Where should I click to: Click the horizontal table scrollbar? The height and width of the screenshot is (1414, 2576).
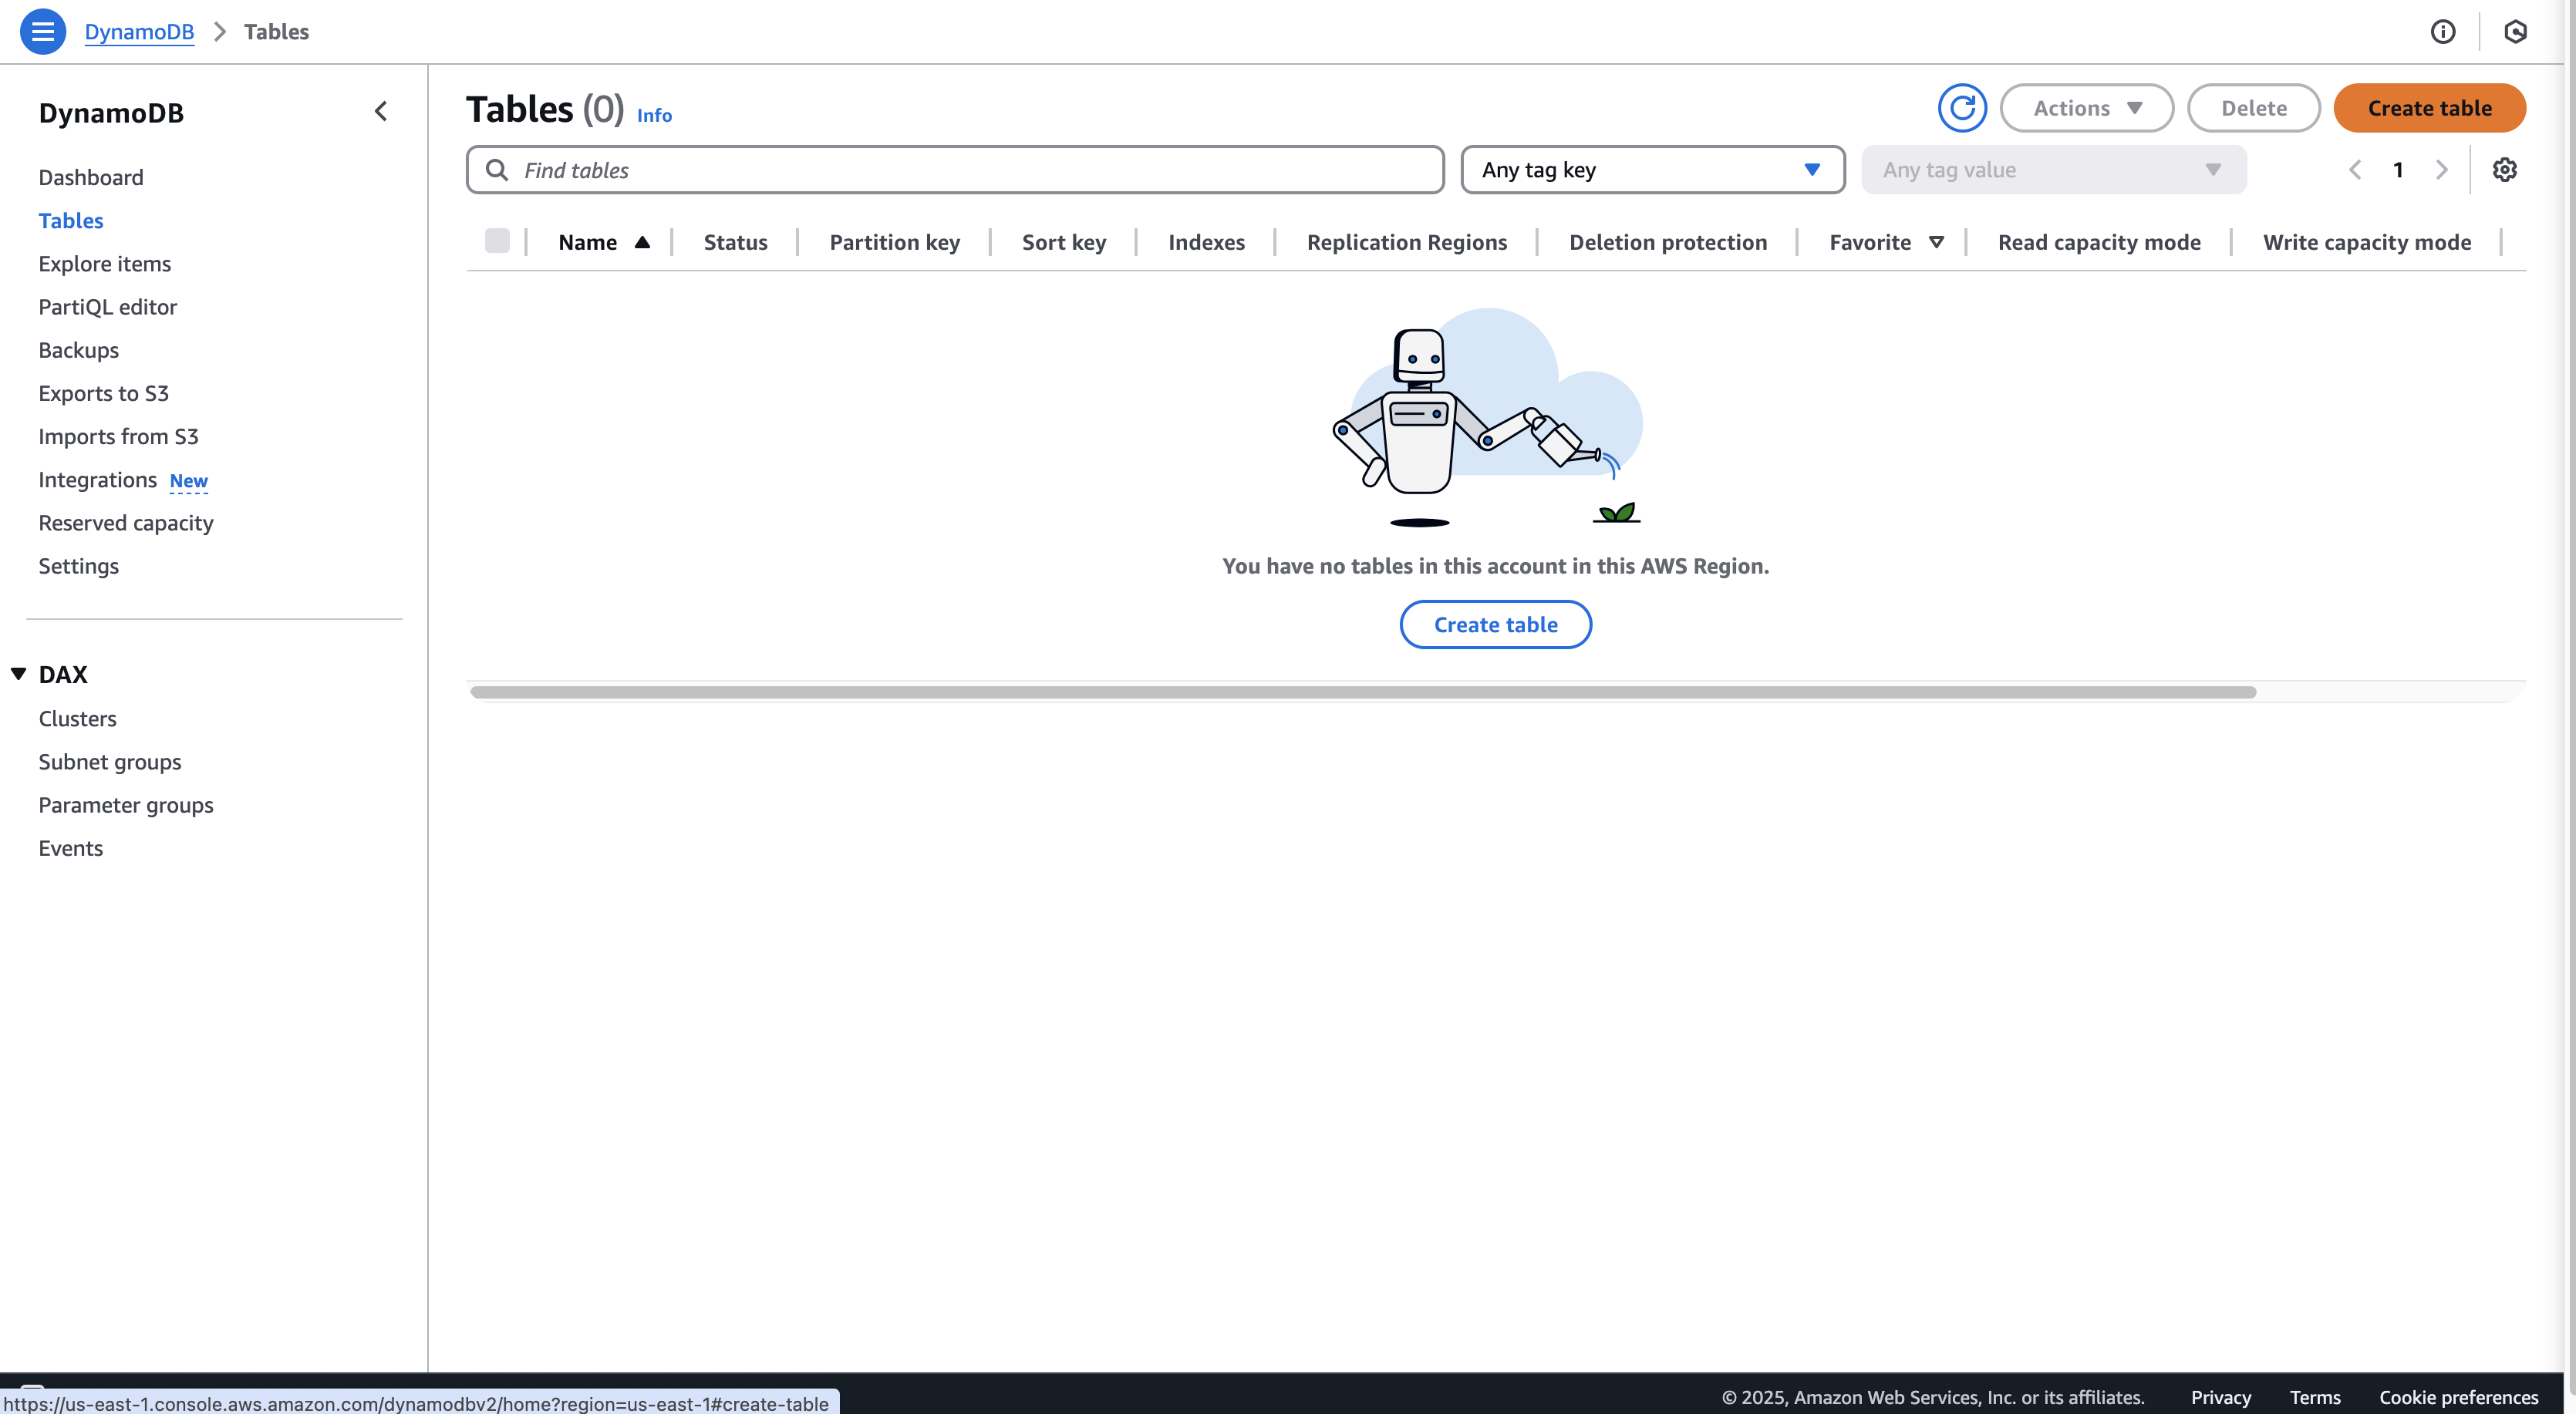(1363, 692)
